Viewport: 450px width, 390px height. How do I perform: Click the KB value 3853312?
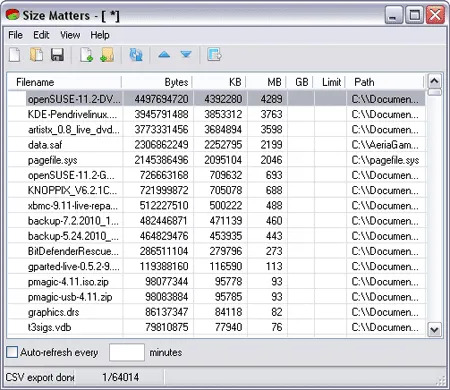(223, 114)
